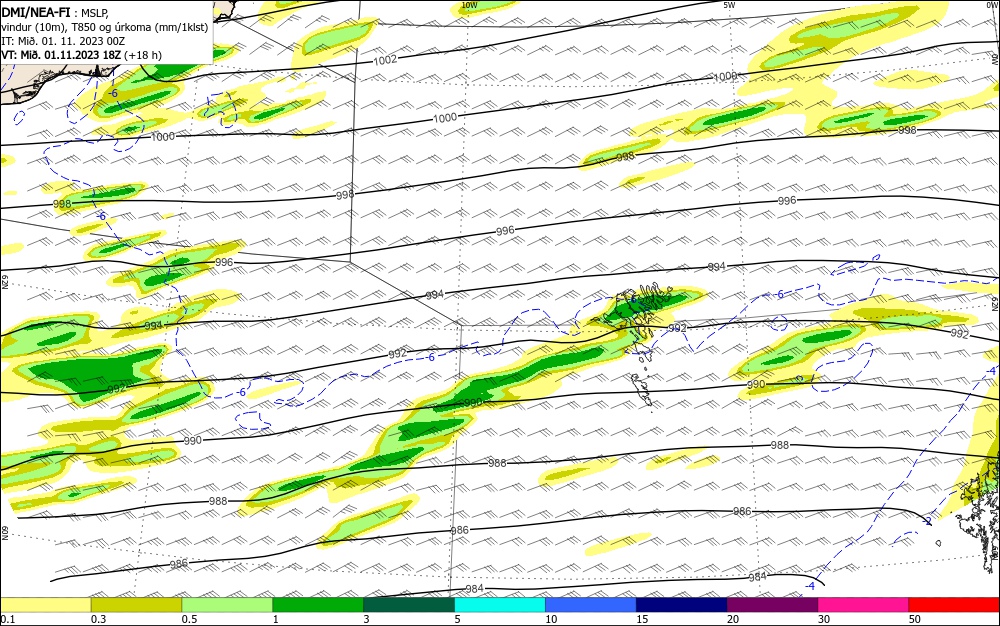Pick the cyan 5–10 legend swatch
Image resolution: width=1000 pixels, height=626 pixels.
500,605
